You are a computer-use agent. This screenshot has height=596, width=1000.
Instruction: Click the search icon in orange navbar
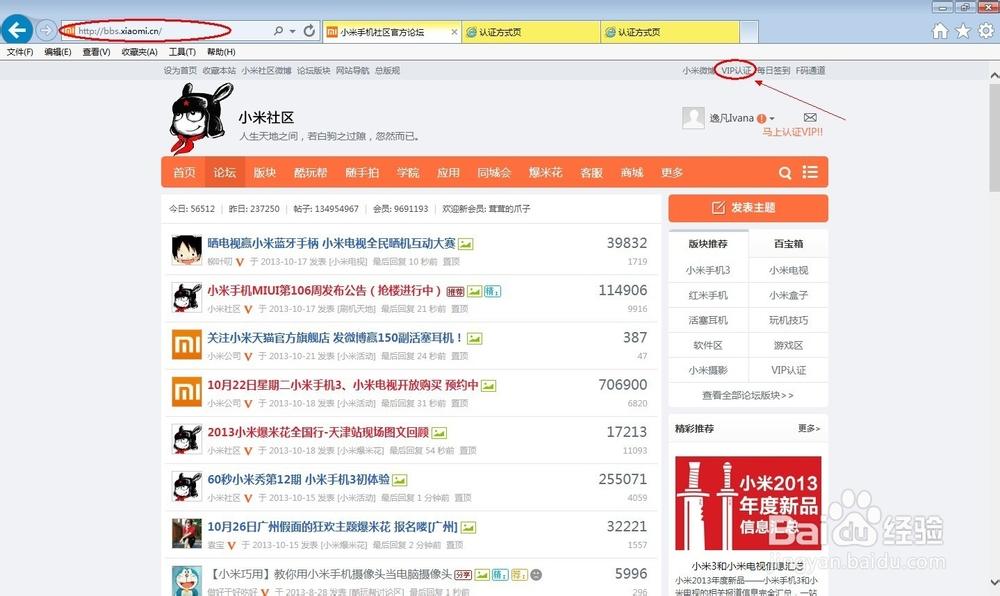pos(785,173)
